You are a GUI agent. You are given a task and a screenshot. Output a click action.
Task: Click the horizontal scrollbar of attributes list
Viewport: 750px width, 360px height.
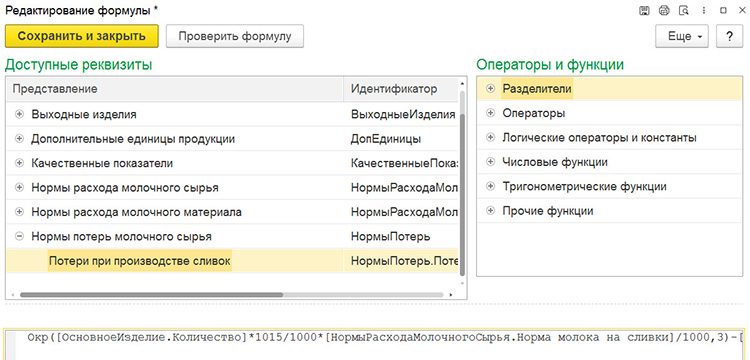pyautogui.click(x=152, y=295)
